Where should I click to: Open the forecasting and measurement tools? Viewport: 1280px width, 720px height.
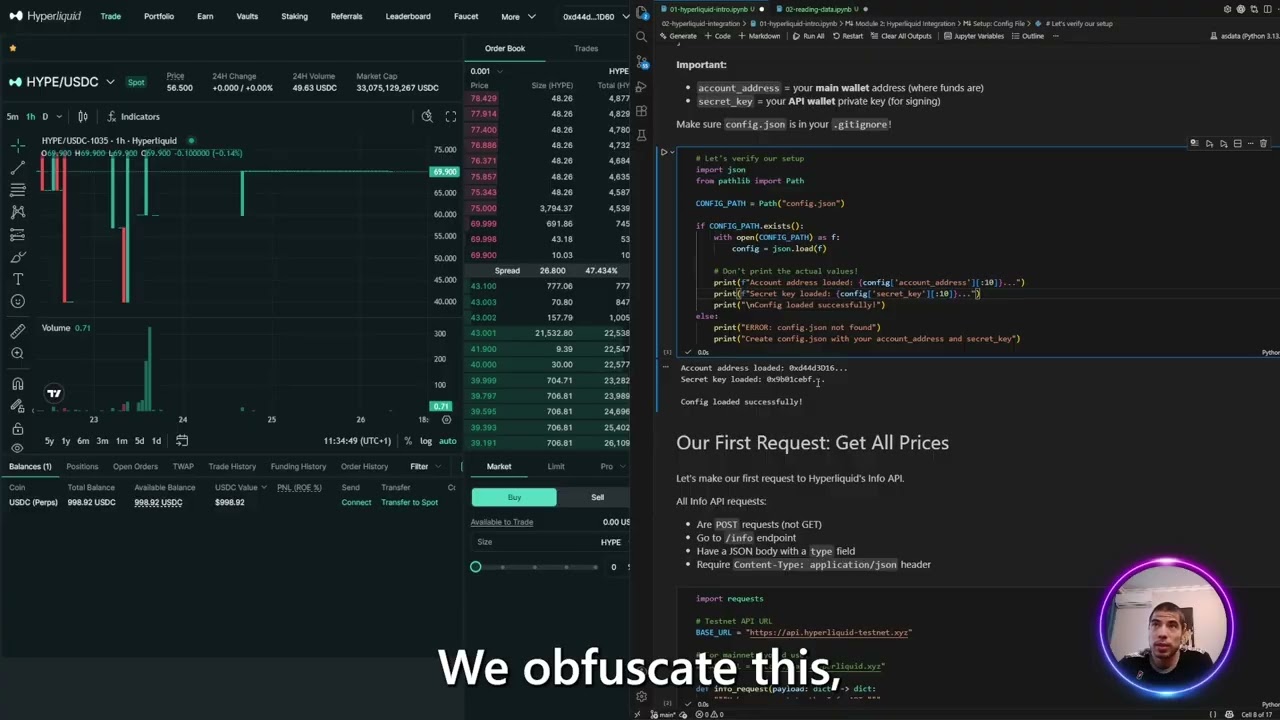tap(17, 235)
